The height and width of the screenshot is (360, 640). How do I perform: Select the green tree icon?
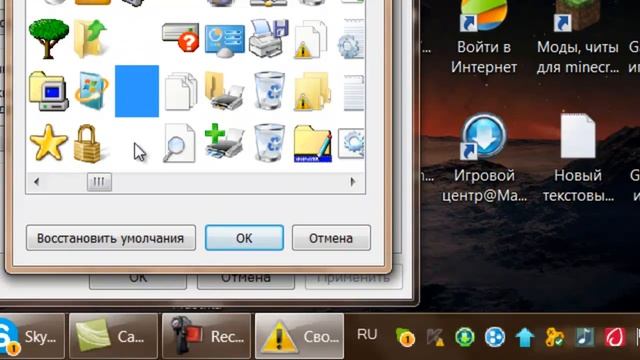(x=49, y=38)
